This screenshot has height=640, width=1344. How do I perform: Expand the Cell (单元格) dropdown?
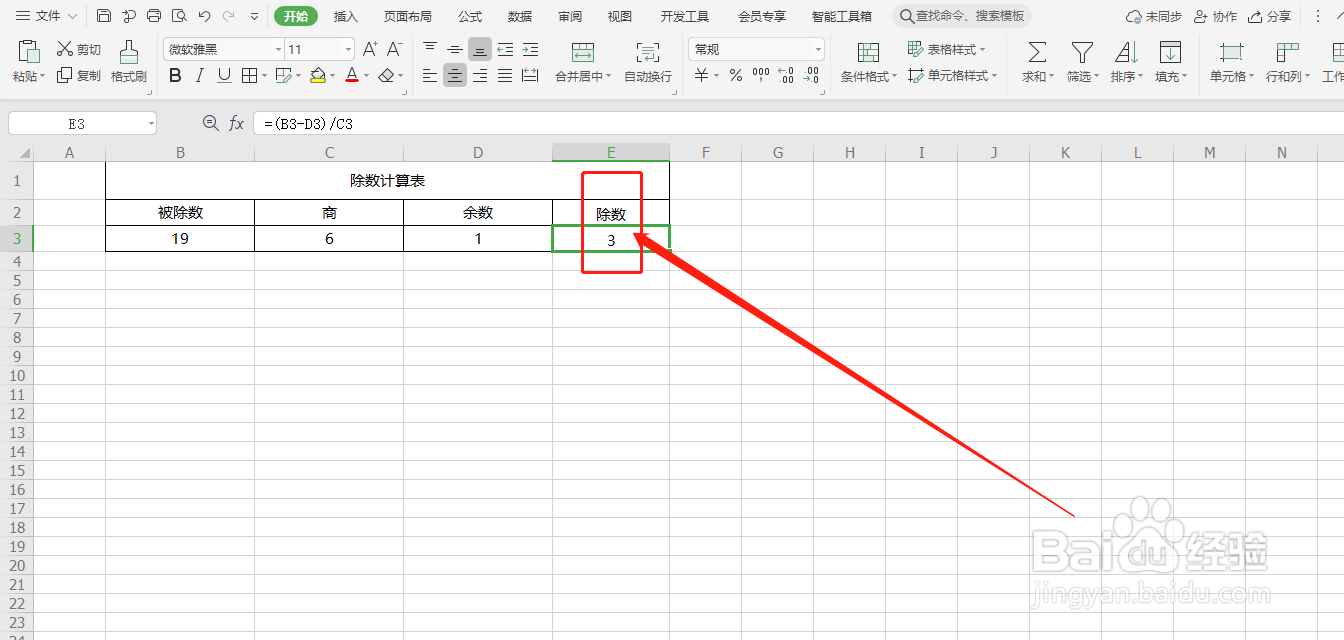click(1249, 77)
